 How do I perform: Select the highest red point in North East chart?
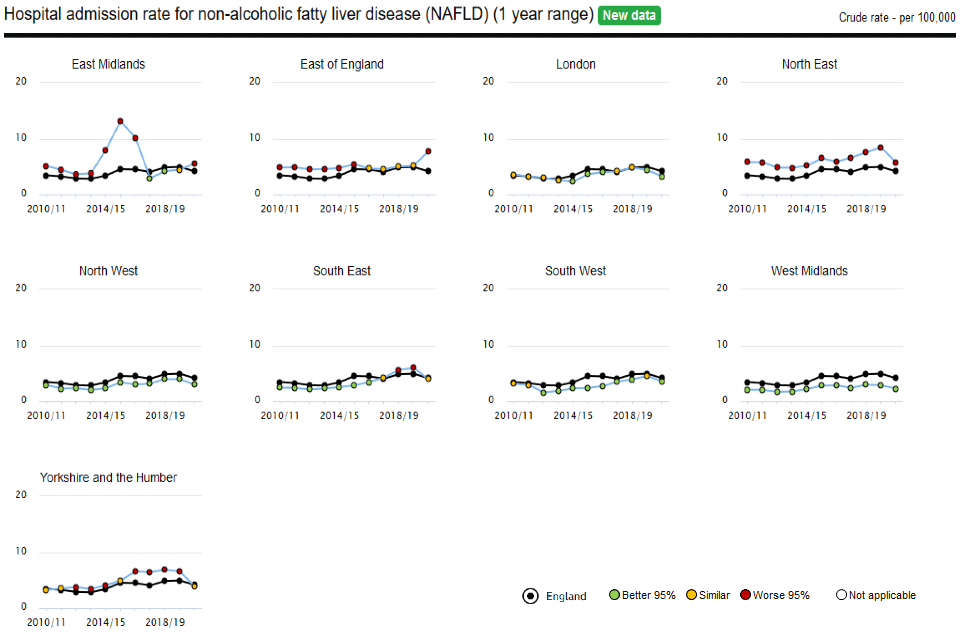click(x=880, y=148)
